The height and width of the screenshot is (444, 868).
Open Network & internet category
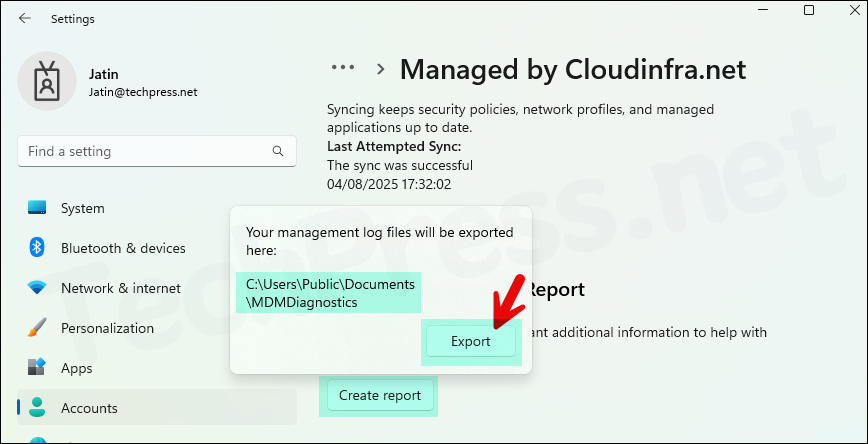coord(157,288)
